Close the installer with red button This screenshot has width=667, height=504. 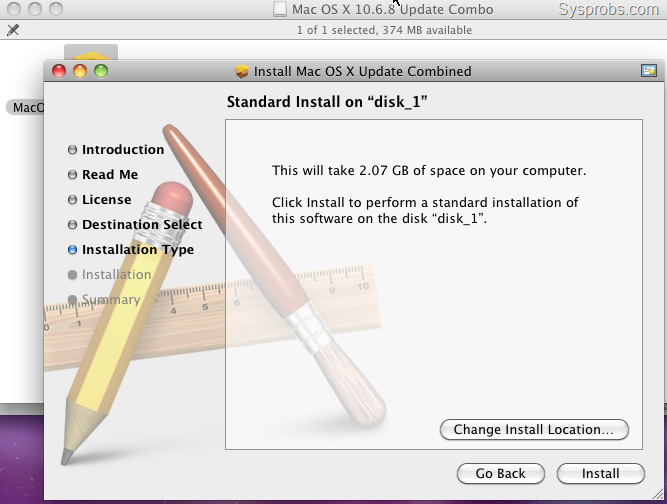point(59,71)
